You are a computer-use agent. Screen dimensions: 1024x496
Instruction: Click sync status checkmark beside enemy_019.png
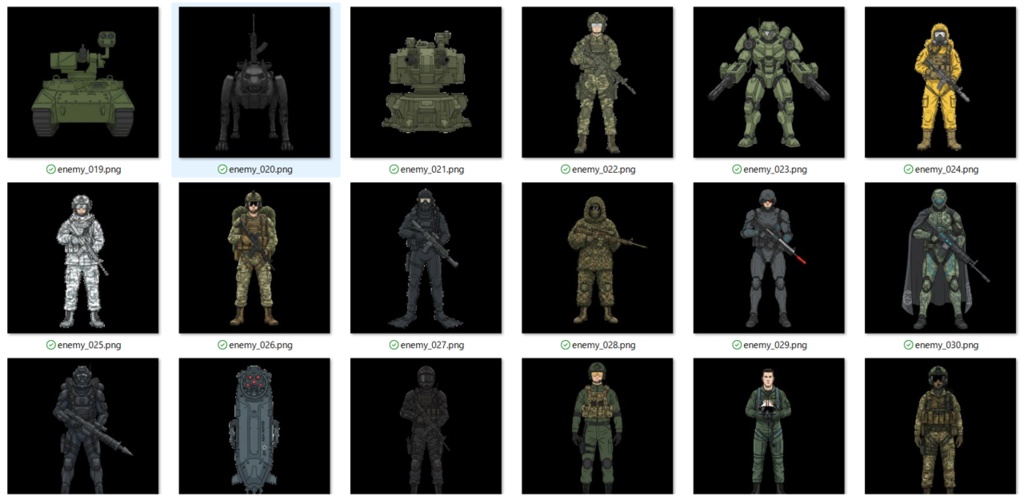(51, 170)
